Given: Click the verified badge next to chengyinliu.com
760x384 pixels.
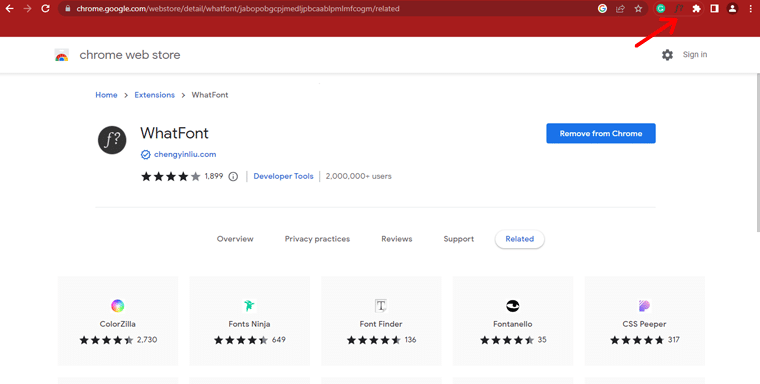Looking at the screenshot, I should pos(145,155).
